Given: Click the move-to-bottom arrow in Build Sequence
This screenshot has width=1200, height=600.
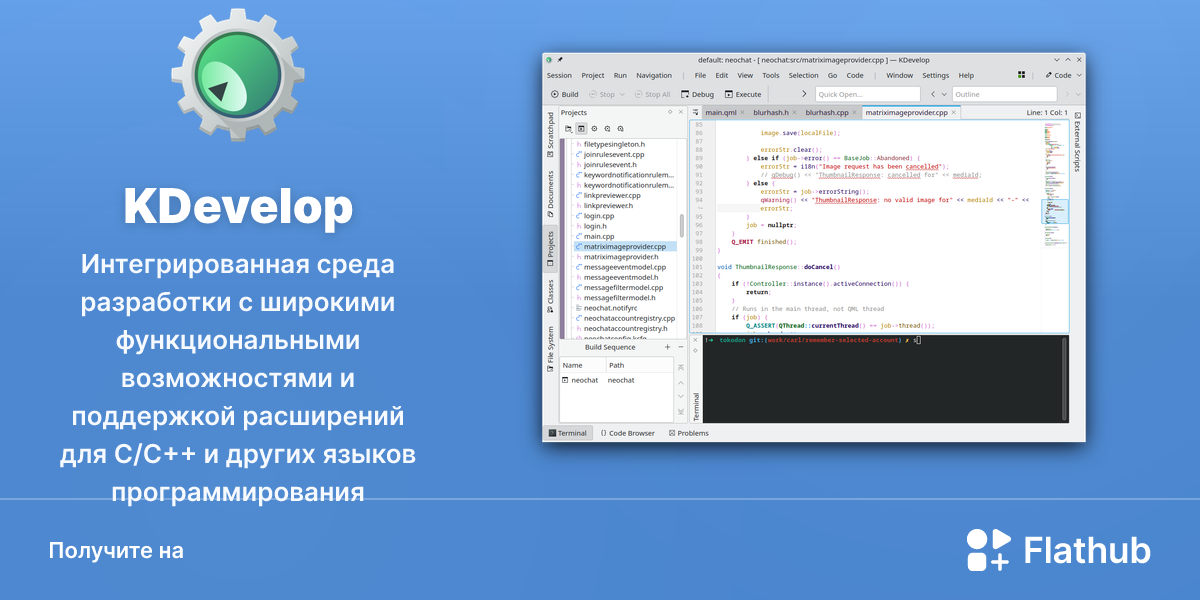Looking at the screenshot, I should point(681,411).
